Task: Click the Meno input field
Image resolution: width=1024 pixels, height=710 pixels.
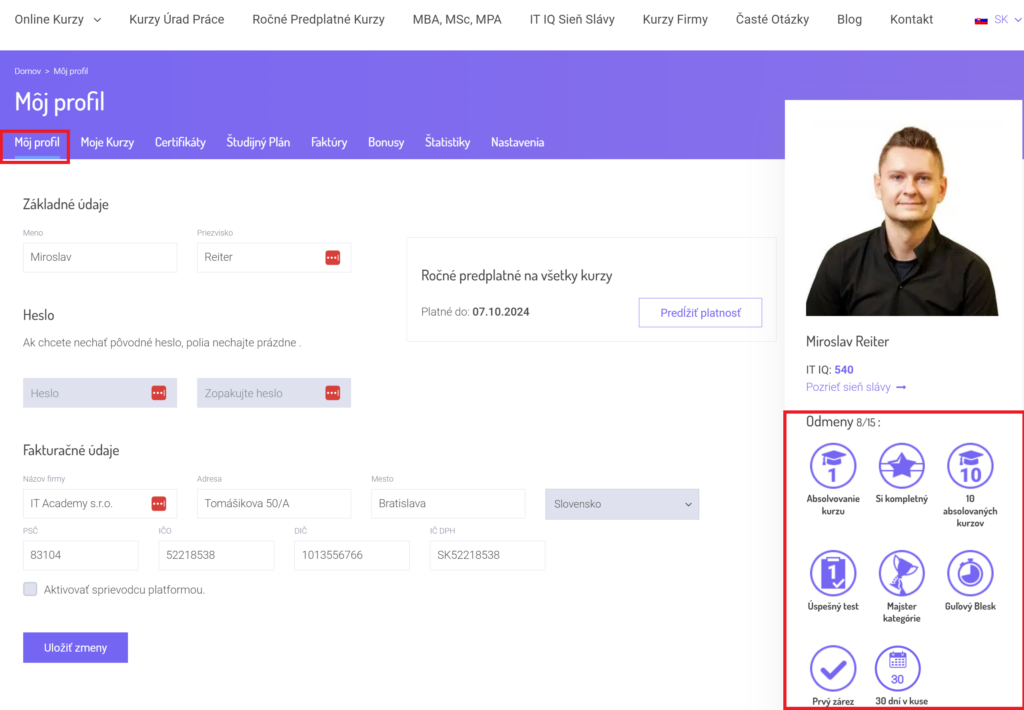Action: coord(99,257)
